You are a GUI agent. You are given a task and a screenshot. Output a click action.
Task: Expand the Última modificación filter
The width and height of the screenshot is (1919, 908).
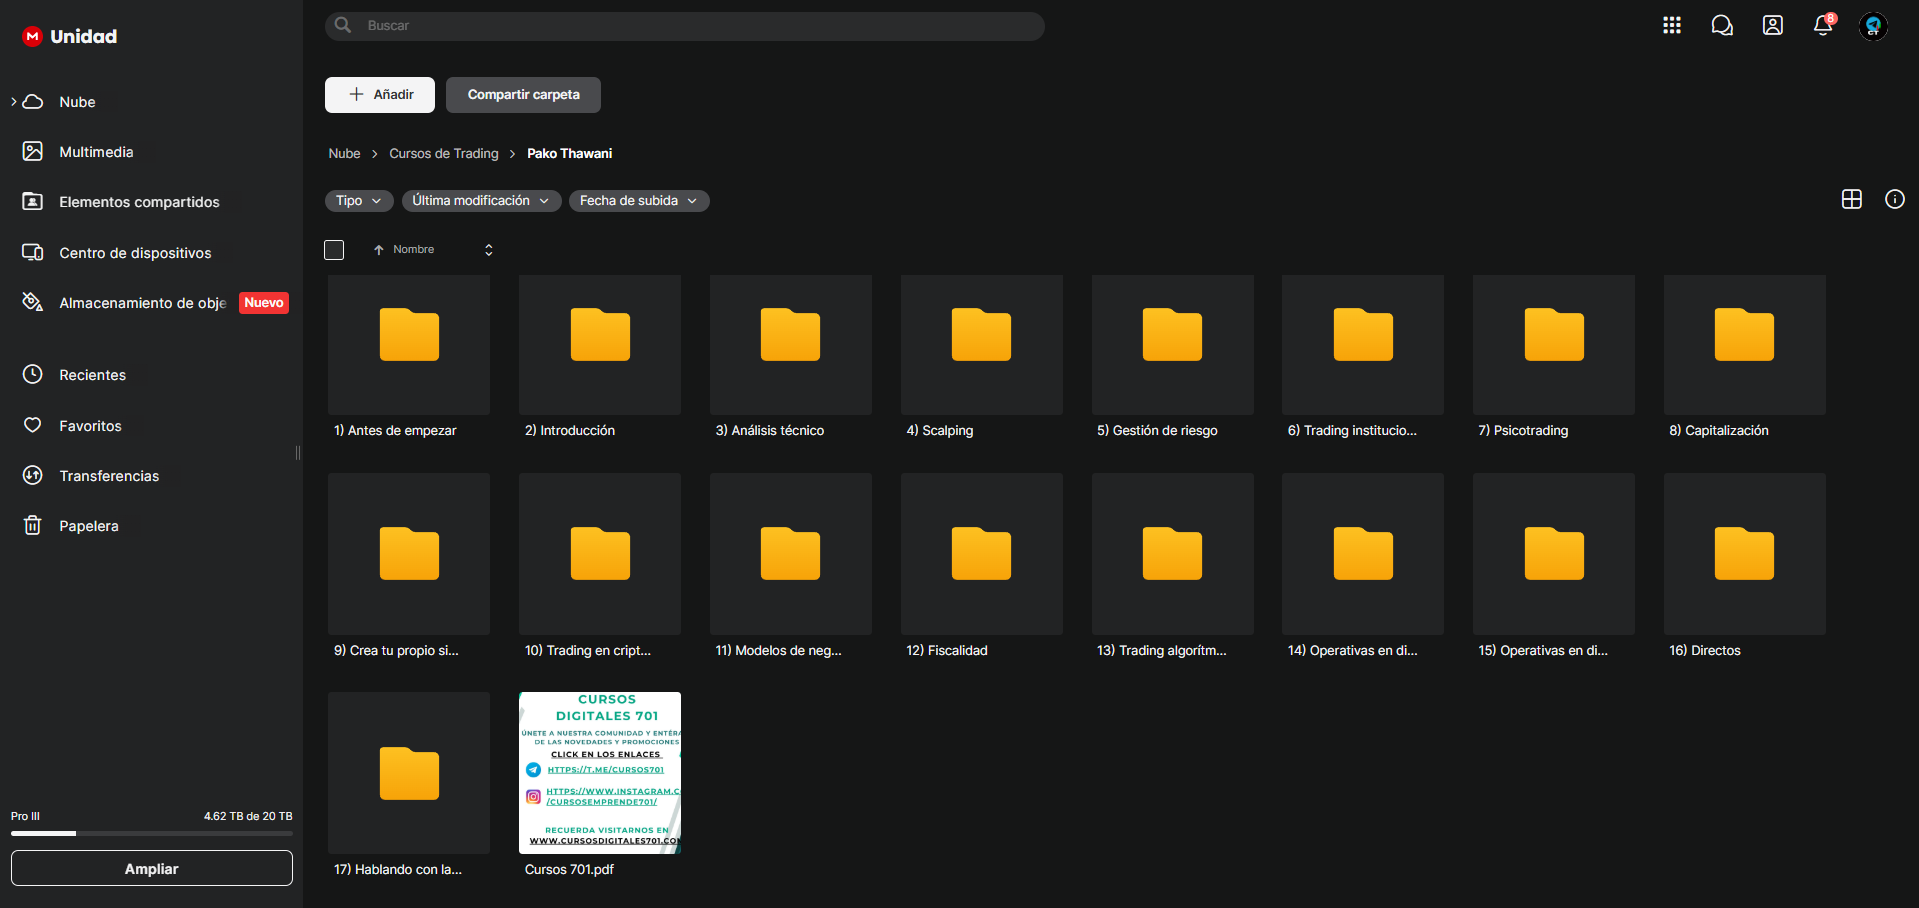[481, 201]
